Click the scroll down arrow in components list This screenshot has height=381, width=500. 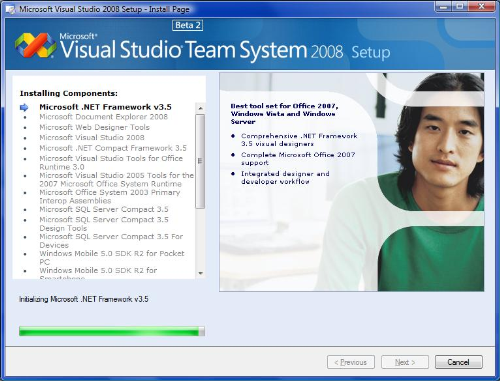pos(200,273)
